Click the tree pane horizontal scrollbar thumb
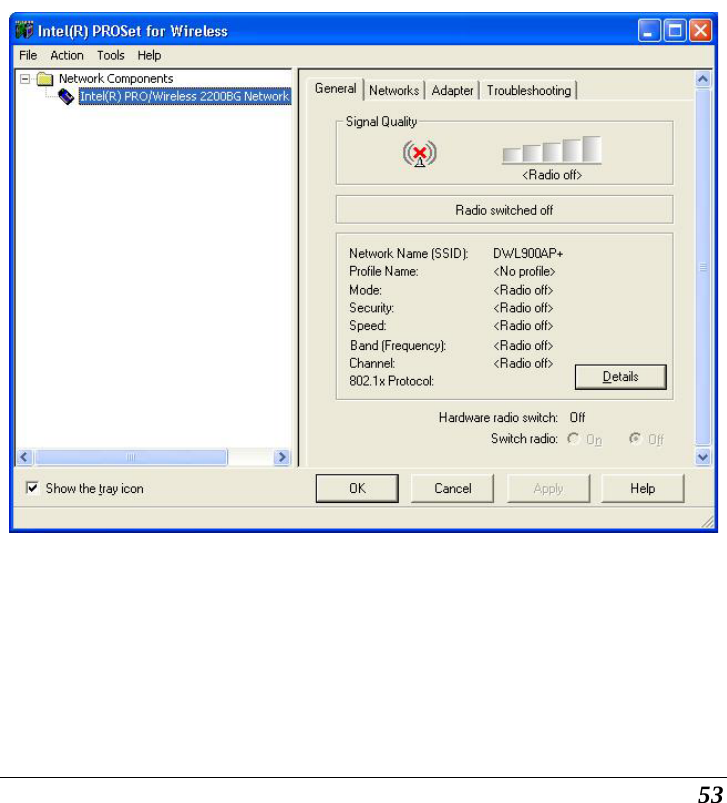The image size is (727, 803). (131, 457)
